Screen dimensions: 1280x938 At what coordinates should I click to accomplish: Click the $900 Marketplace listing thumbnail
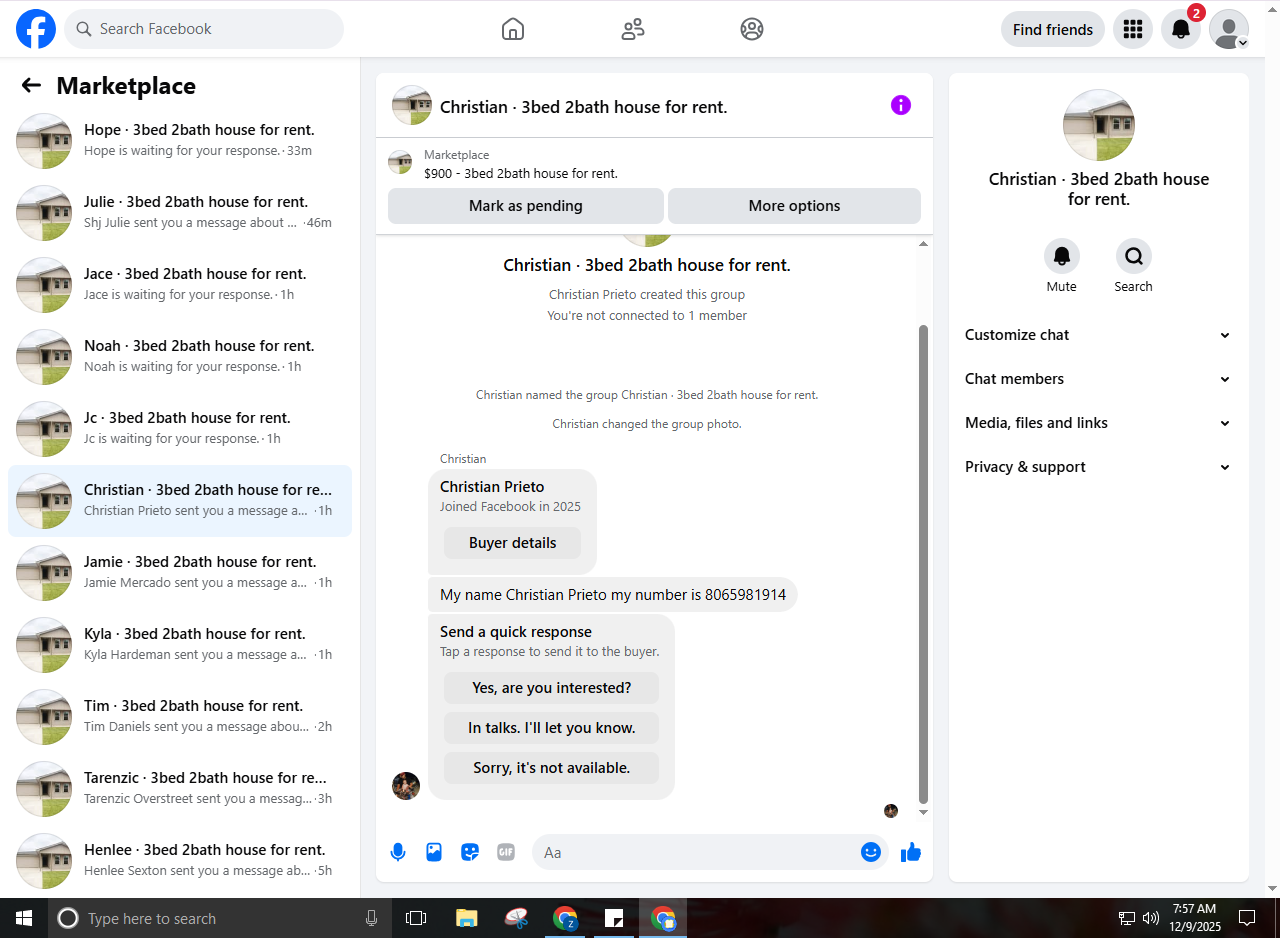click(x=400, y=162)
